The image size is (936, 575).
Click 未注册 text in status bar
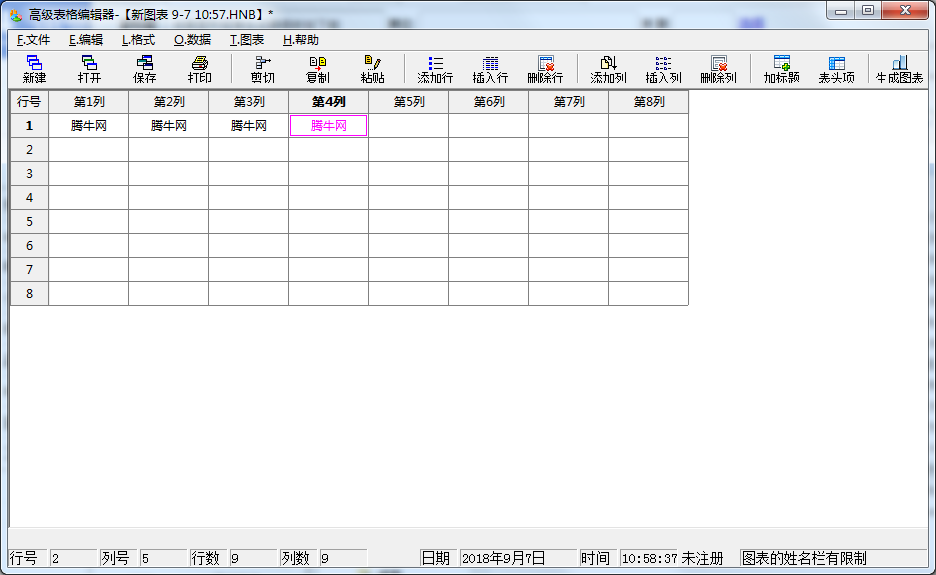pyautogui.click(x=702, y=558)
